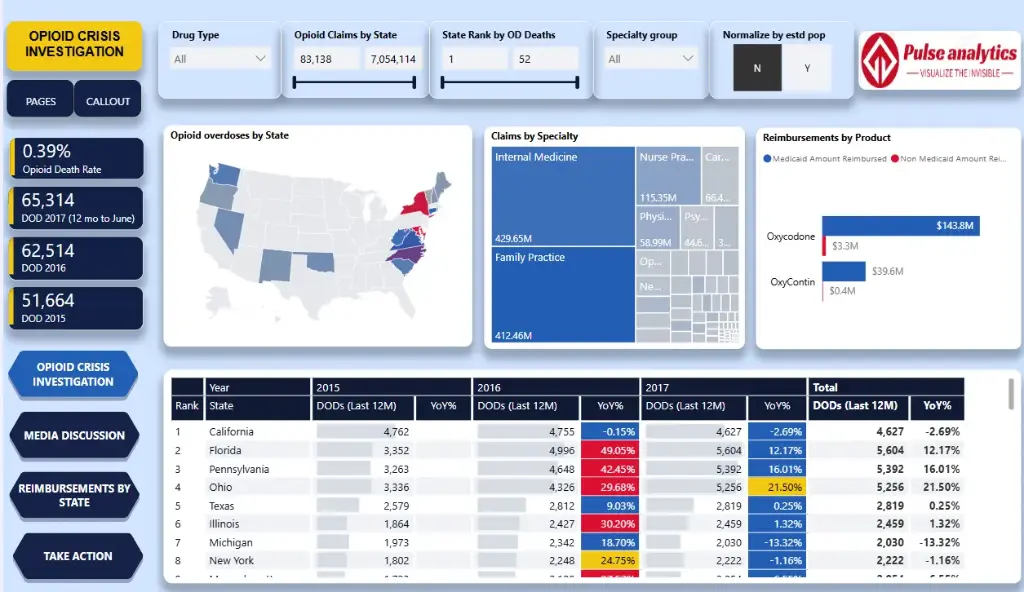Click the OxyContin Medicaid bar
The height and width of the screenshot is (592, 1024).
844,271
